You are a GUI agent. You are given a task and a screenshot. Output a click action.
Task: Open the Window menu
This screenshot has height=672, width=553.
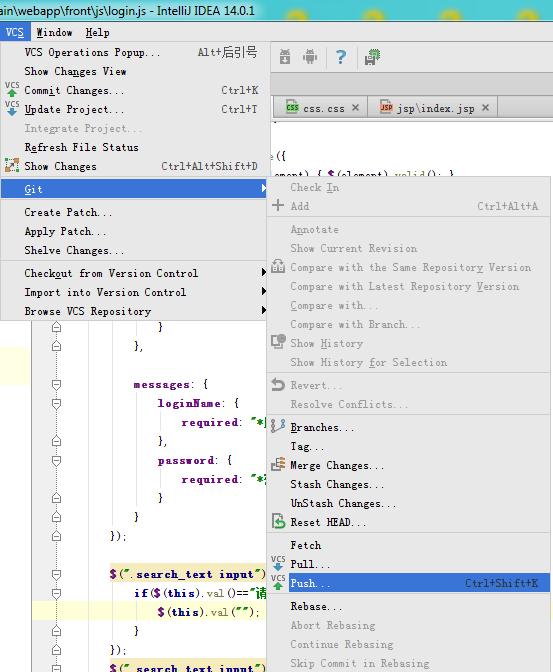point(54,32)
